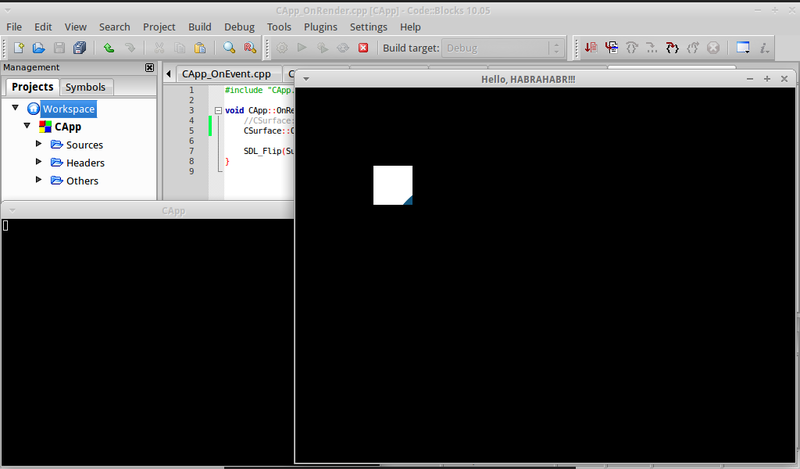
Task: Rebuild project with the circular arrows icon
Action: [343, 48]
